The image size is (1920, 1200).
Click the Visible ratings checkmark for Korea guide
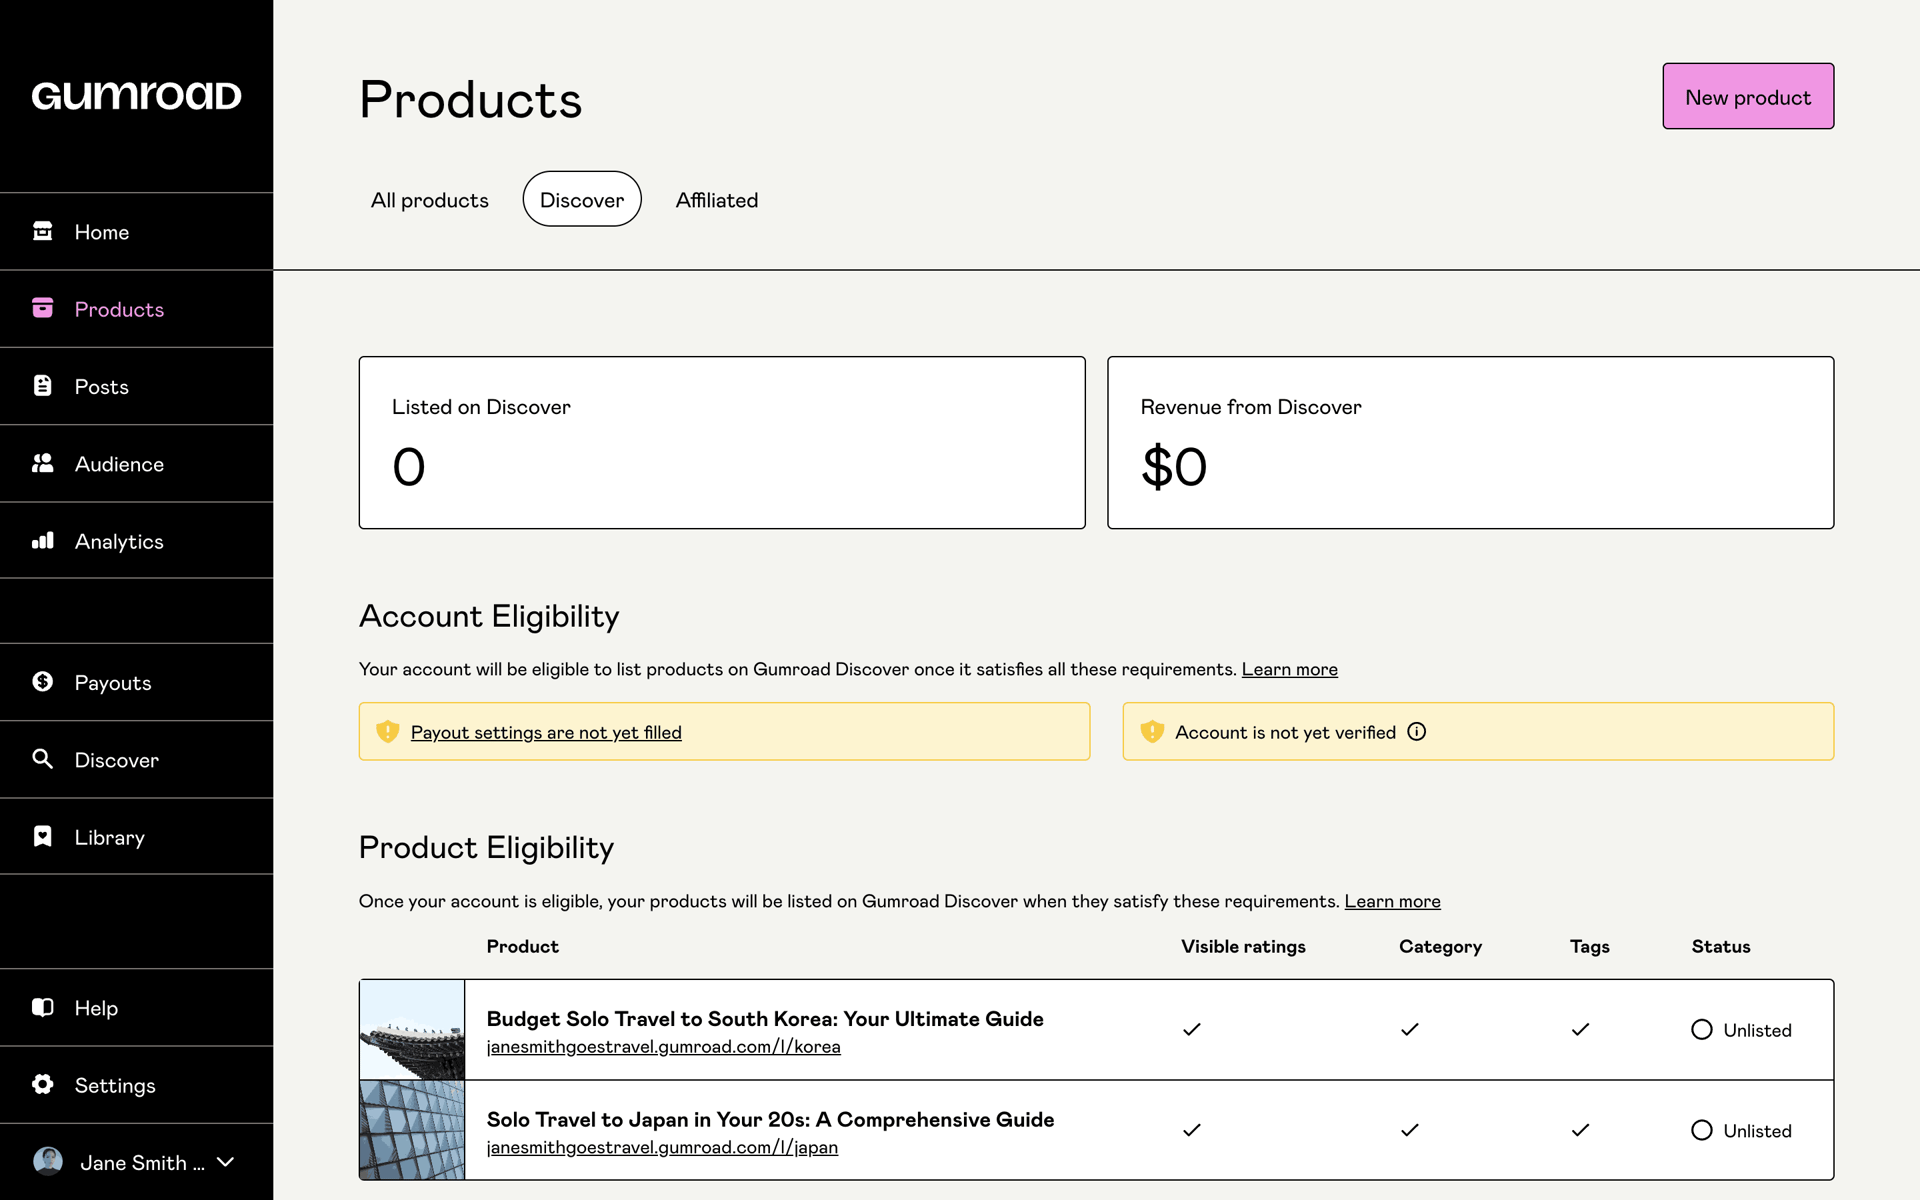[x=1192, y=1029]
